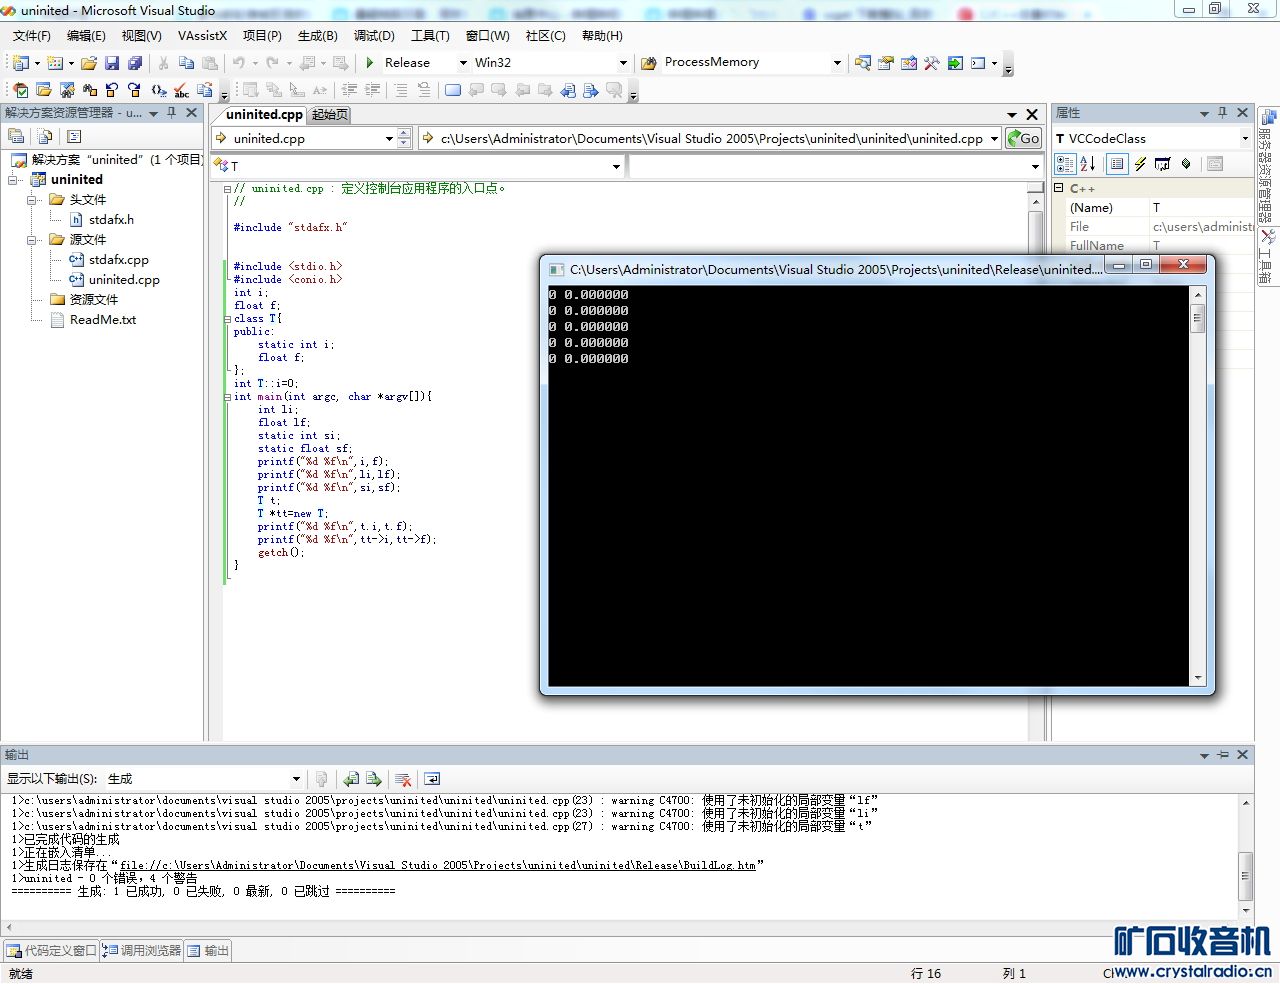Click the Copy icon in the standard toolbar
The width and height of the screenshot is (1280, 984).
pos(186,63)
